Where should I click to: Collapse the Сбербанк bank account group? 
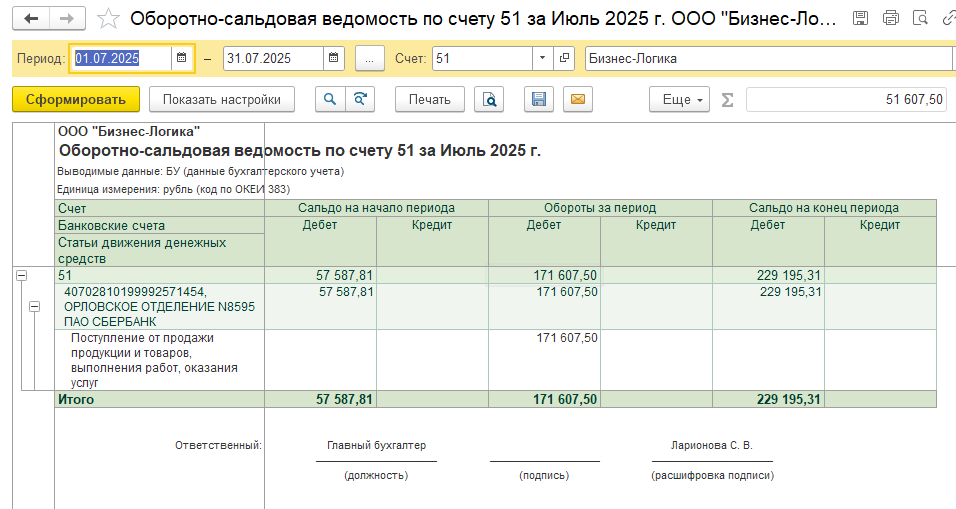pyautogui.click(x=35, y=307)
